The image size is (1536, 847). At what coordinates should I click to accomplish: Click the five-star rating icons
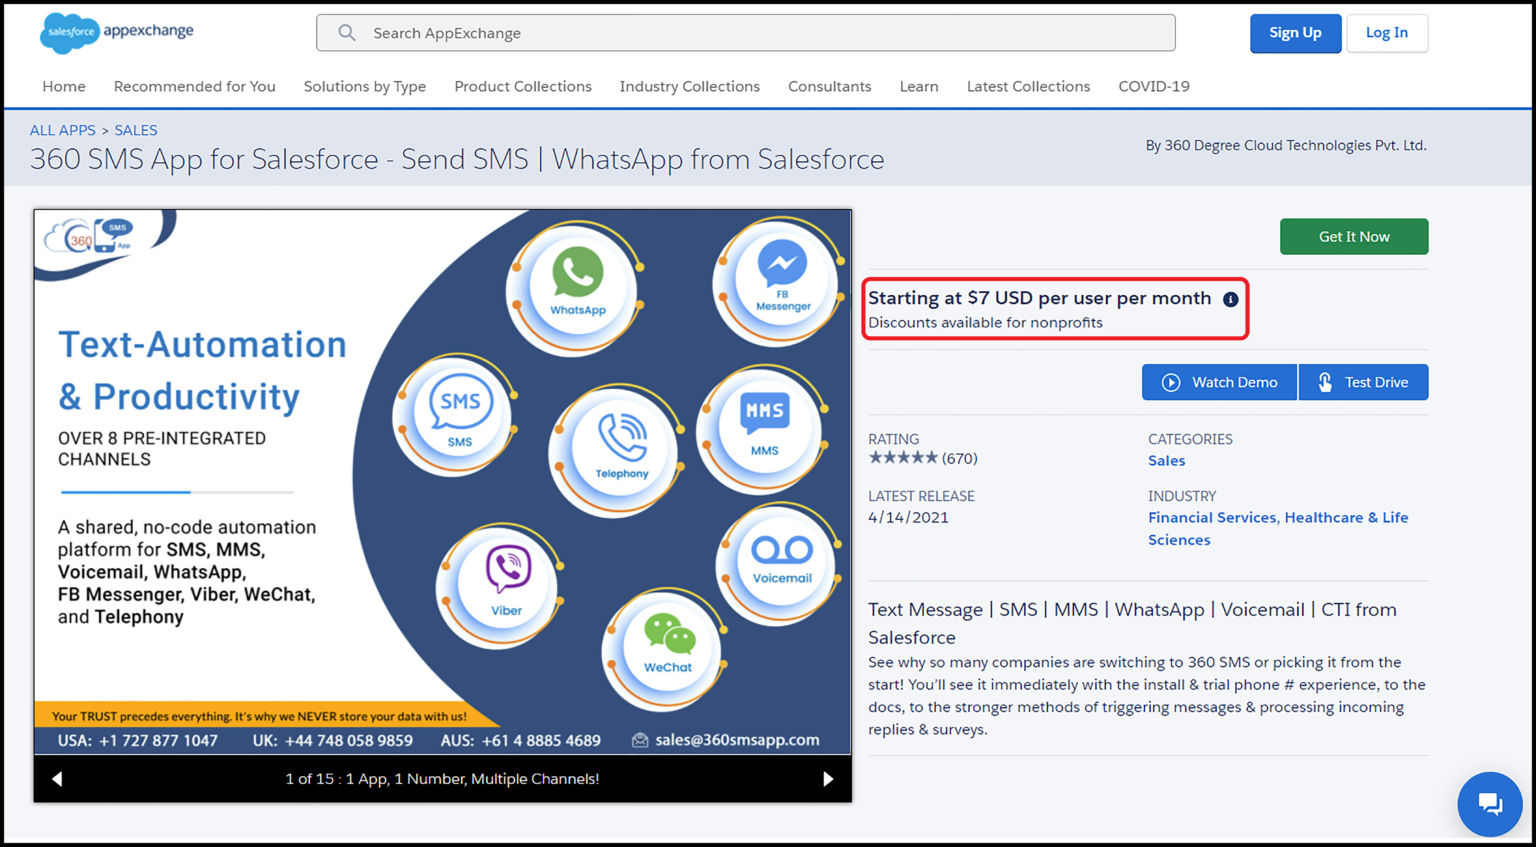903,458
